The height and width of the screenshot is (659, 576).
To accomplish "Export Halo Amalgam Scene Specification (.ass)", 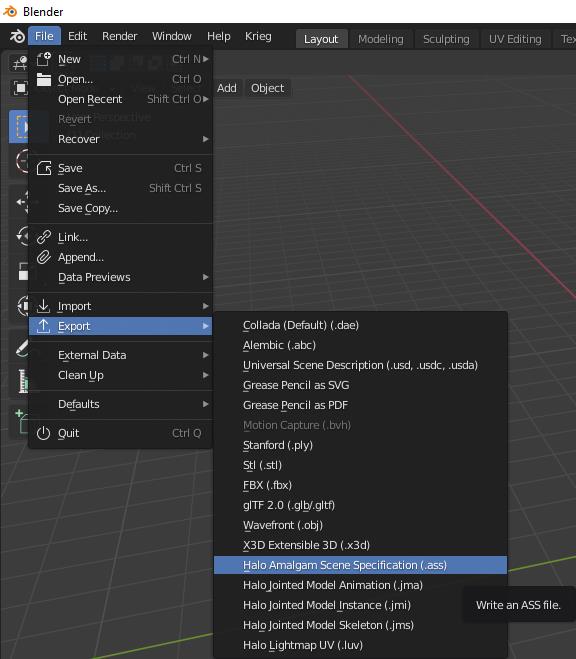I will click(360, 565).
